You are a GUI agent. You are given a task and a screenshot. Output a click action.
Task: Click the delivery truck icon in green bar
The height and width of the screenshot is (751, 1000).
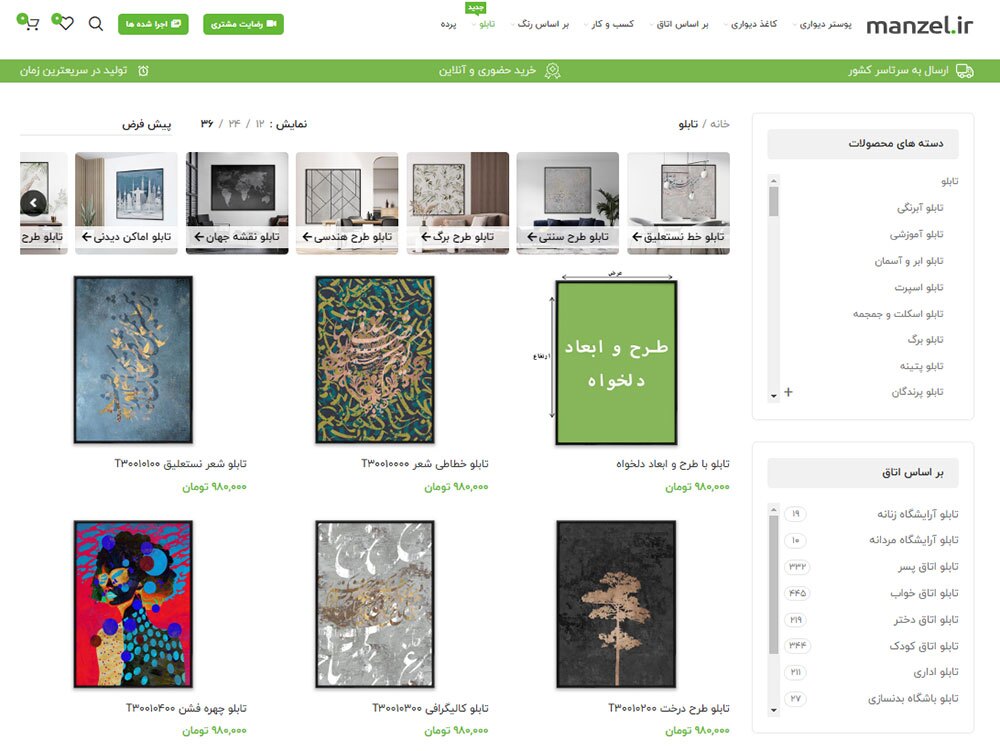[x=964, y=71]
